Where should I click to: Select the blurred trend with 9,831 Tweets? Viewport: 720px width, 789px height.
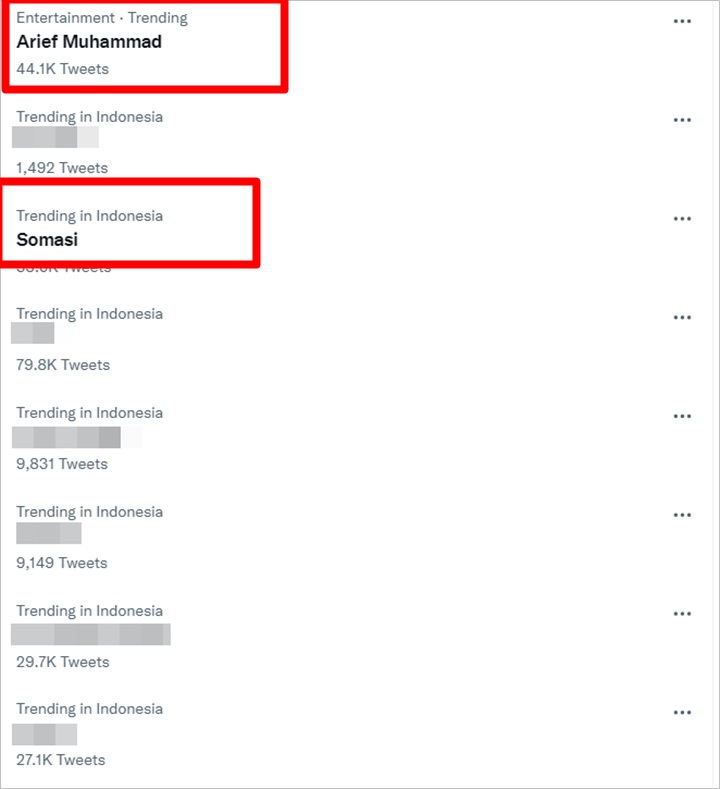click(66, 437)
